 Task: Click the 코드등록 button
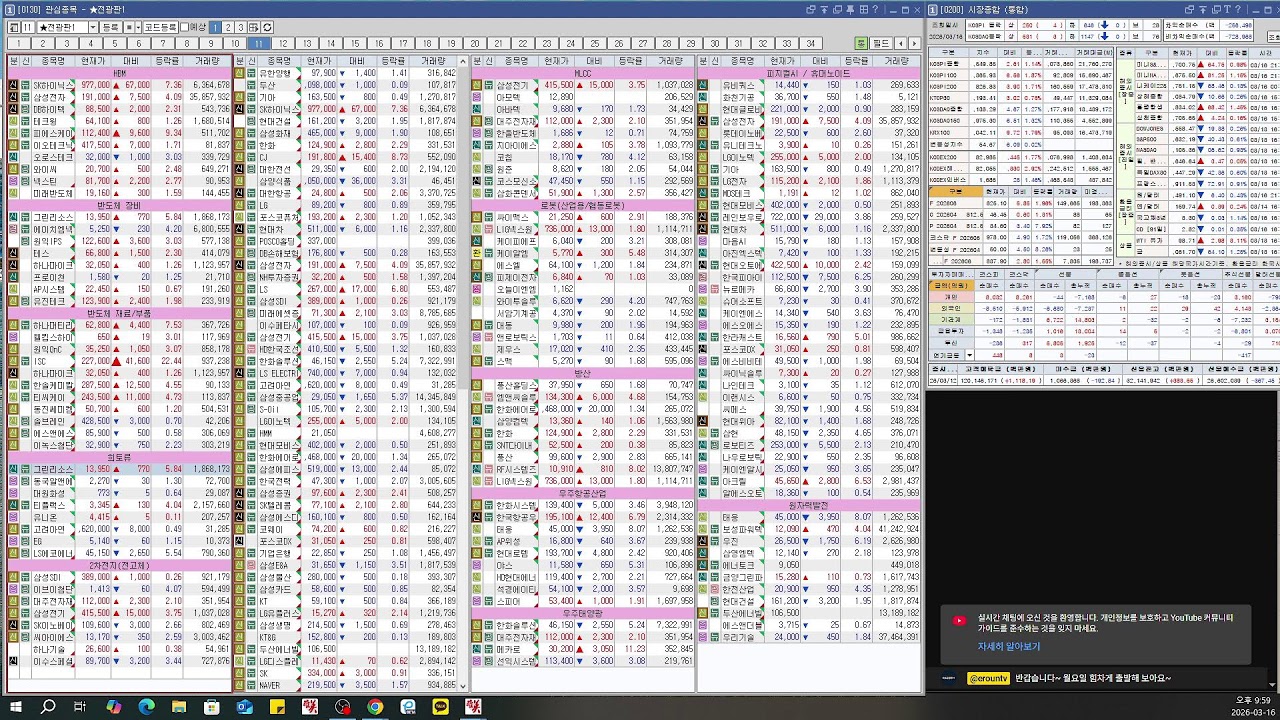coord(160,27)
